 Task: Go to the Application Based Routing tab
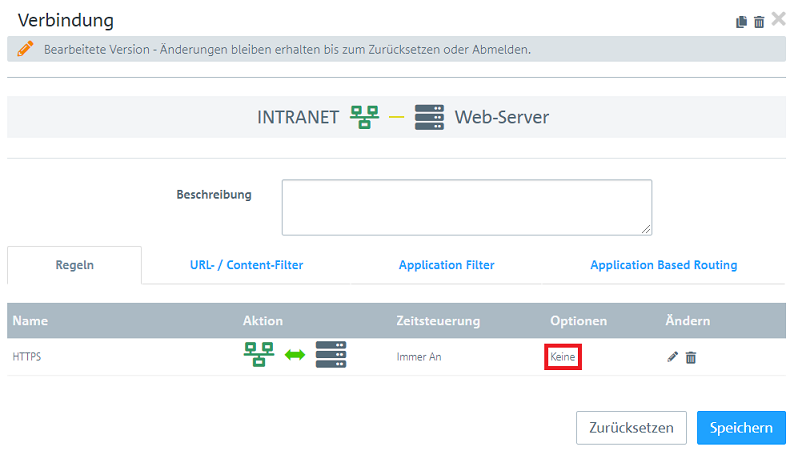point(663,265)
